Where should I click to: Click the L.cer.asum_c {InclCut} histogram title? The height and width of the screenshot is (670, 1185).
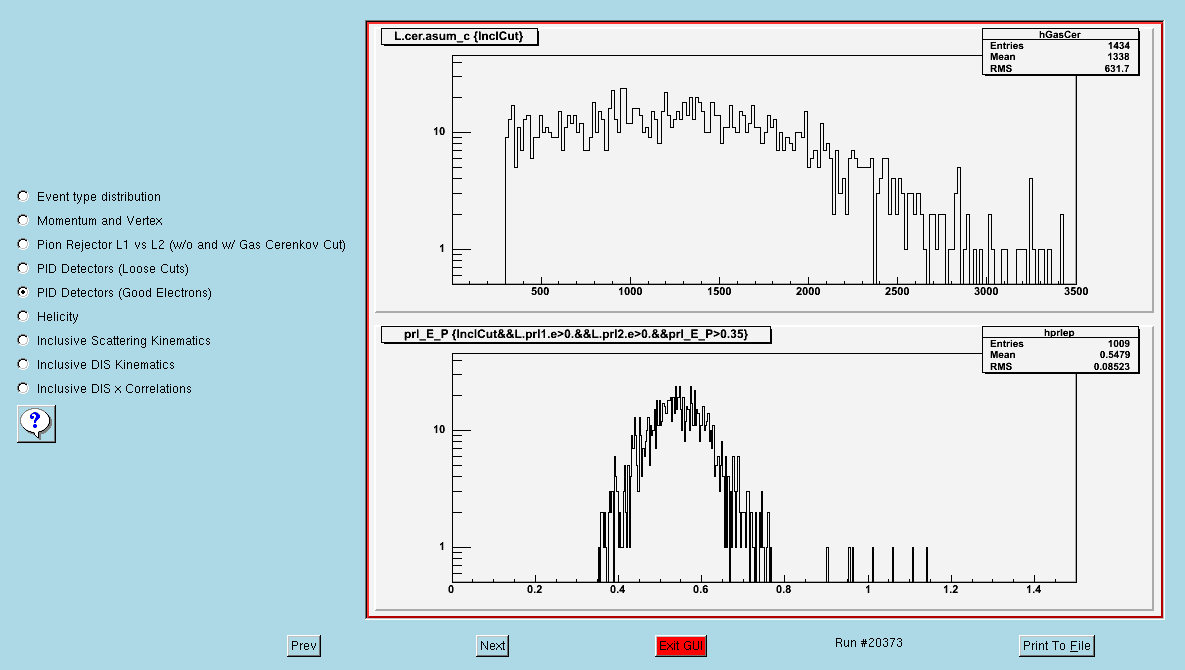pos(459,36)
